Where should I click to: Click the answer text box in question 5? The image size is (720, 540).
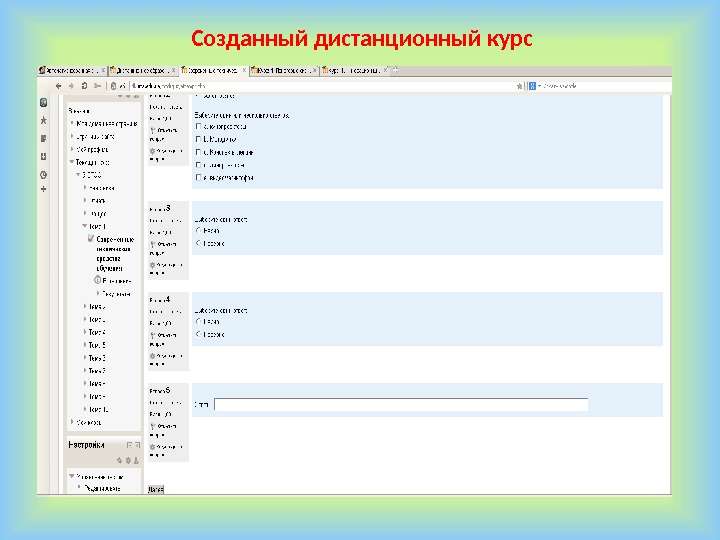(401, 405)
